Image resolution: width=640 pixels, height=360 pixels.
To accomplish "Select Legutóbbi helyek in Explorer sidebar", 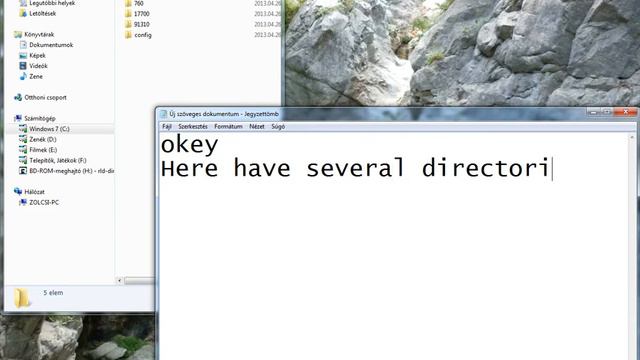I will [x=52, y=3].
